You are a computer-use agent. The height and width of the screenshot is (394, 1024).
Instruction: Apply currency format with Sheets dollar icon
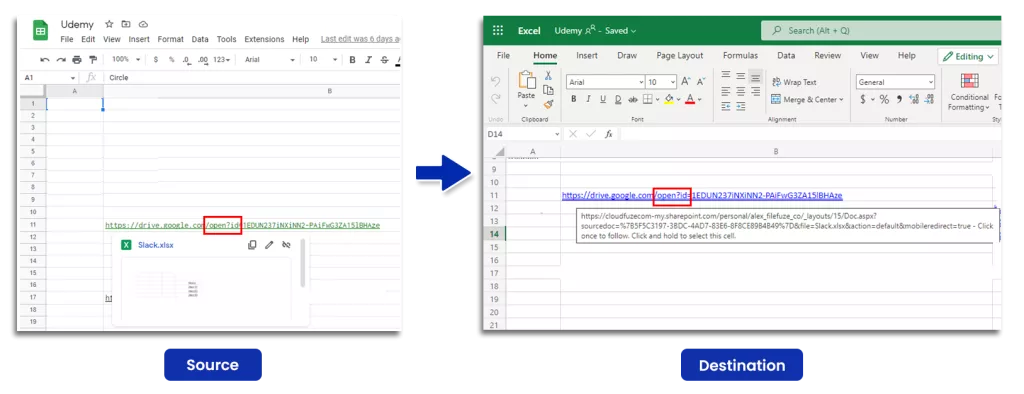tap(155, 59)
